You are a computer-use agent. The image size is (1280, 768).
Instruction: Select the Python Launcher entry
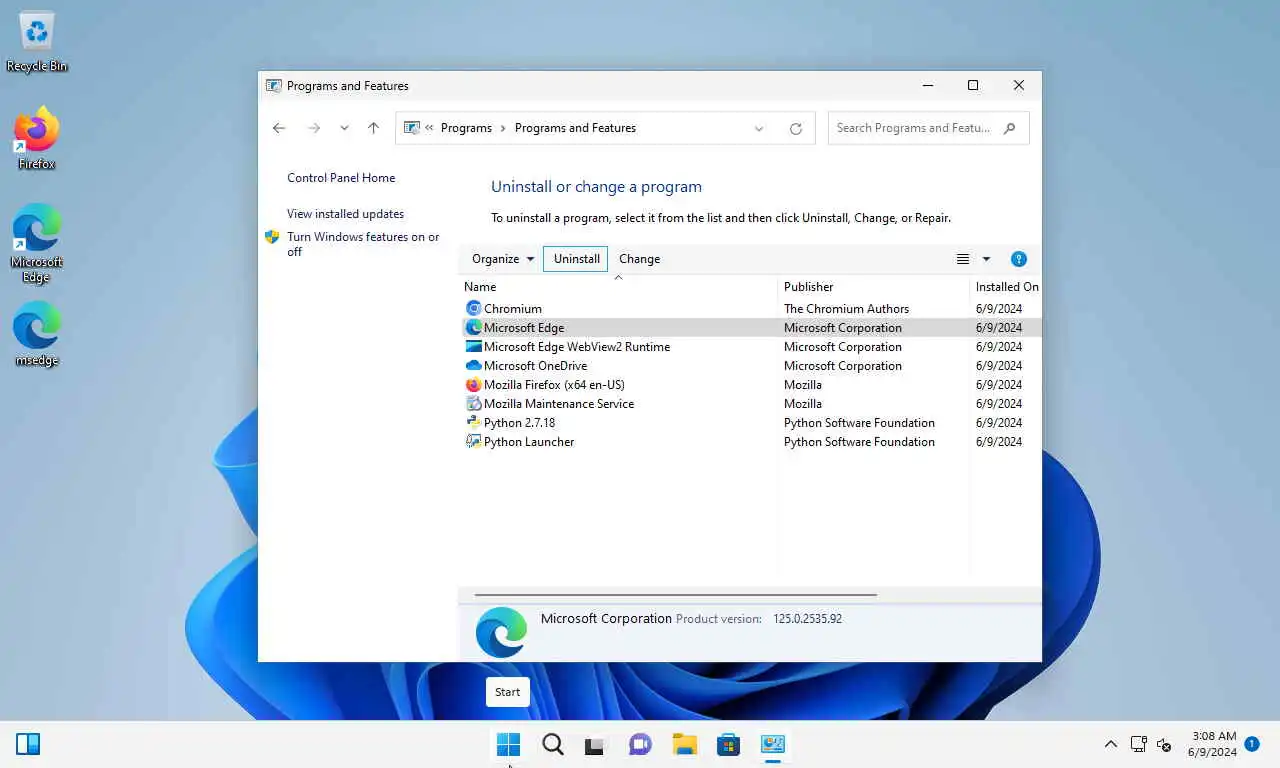(750, 442)
